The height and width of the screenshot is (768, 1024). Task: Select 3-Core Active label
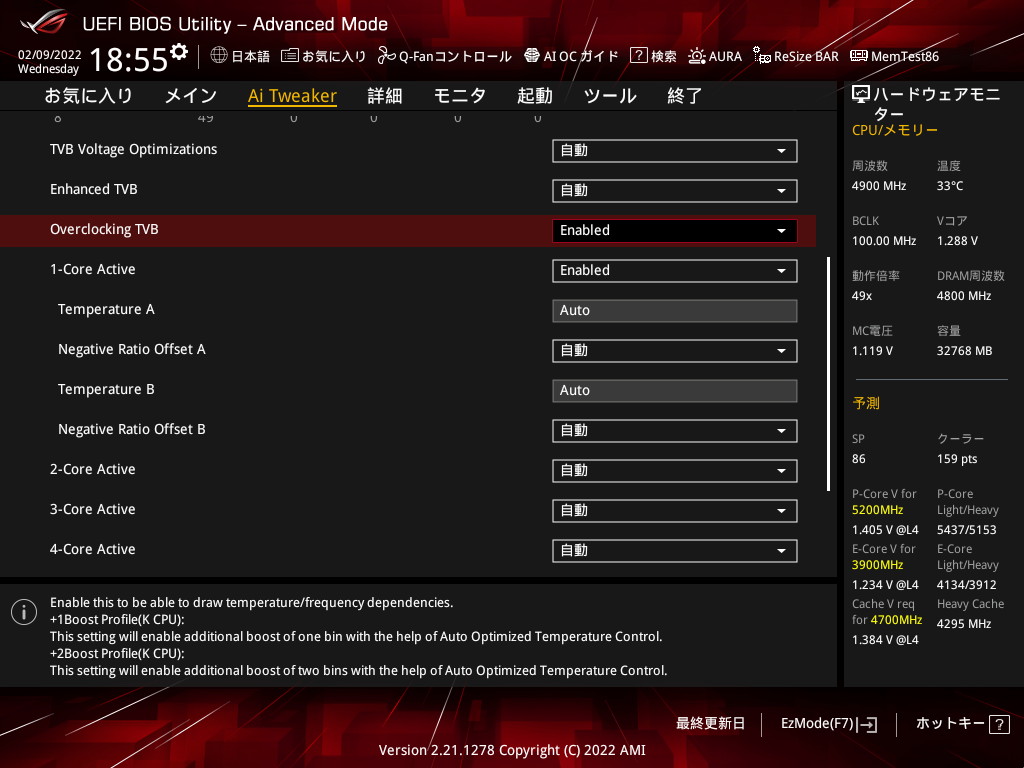coord(93,509)
